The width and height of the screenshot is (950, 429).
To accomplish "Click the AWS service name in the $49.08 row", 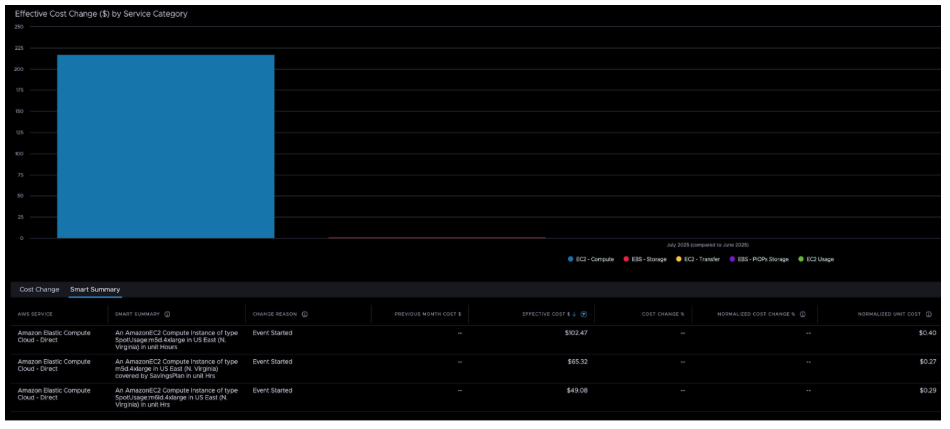I will [x=54, y=394].
